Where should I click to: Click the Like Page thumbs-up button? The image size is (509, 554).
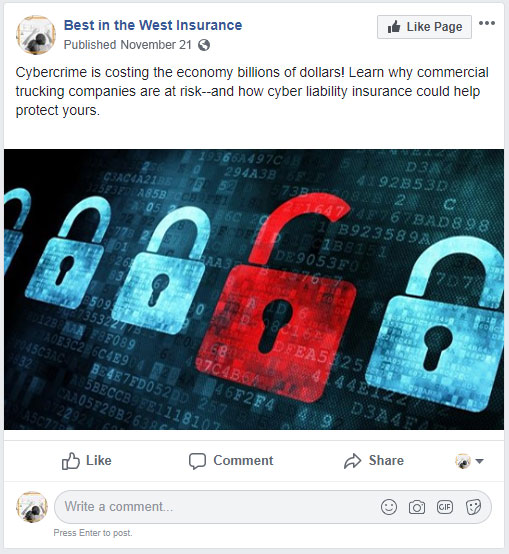point(424,27)
